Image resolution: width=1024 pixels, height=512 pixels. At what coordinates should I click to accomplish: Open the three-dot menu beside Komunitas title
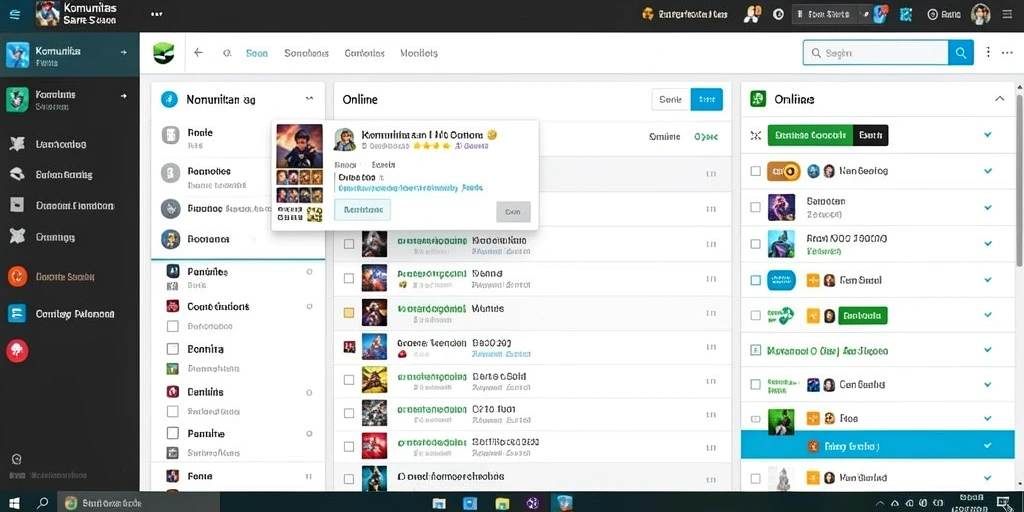coord(157,14)
